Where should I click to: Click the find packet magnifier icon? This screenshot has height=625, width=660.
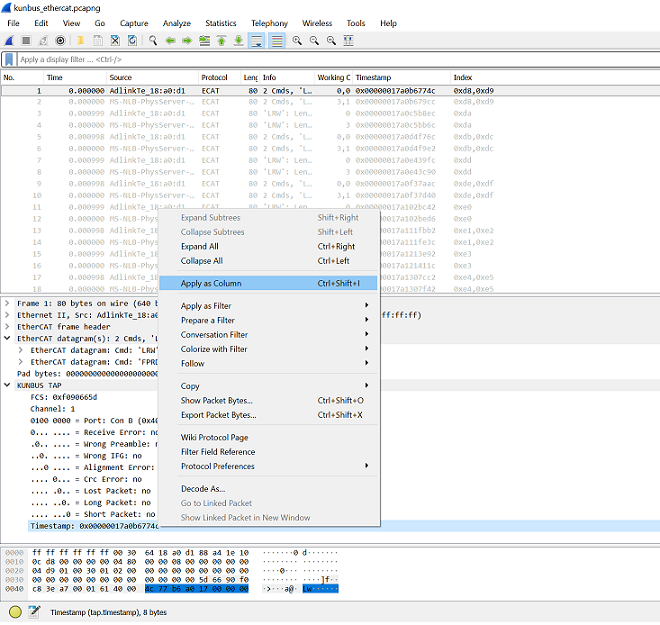(x=153, y=41)
